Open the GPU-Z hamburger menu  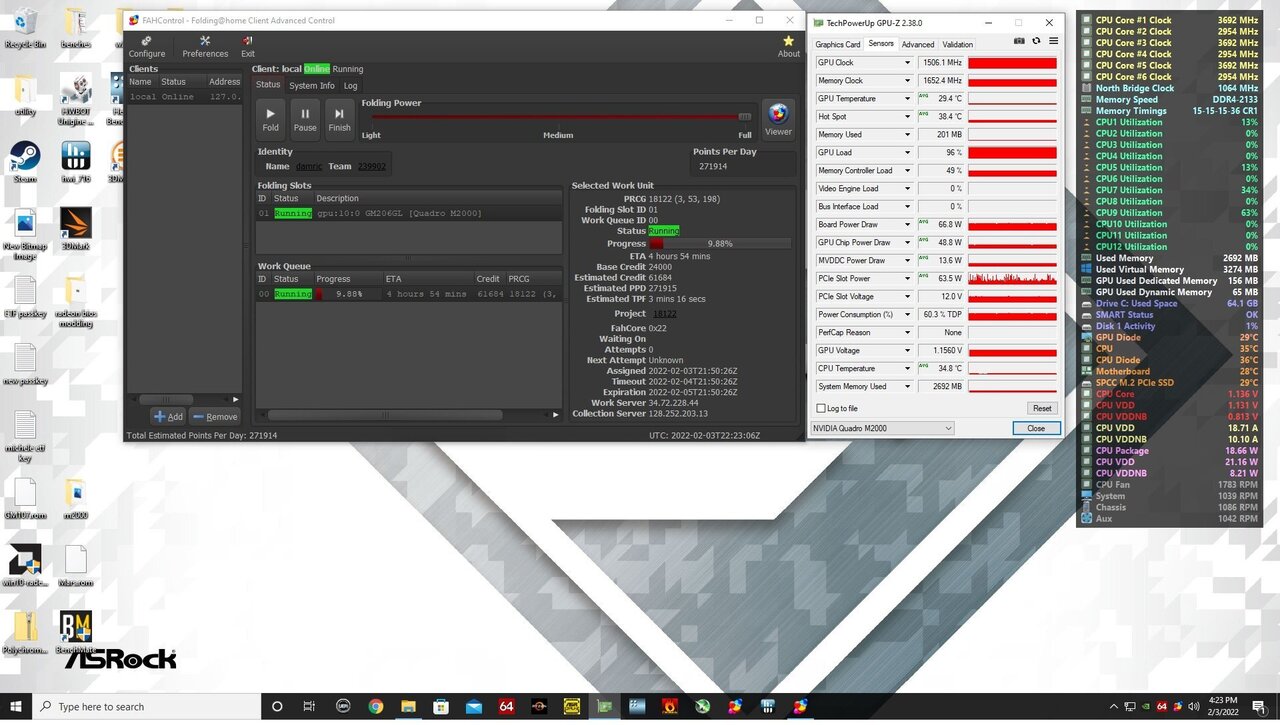1053,42
